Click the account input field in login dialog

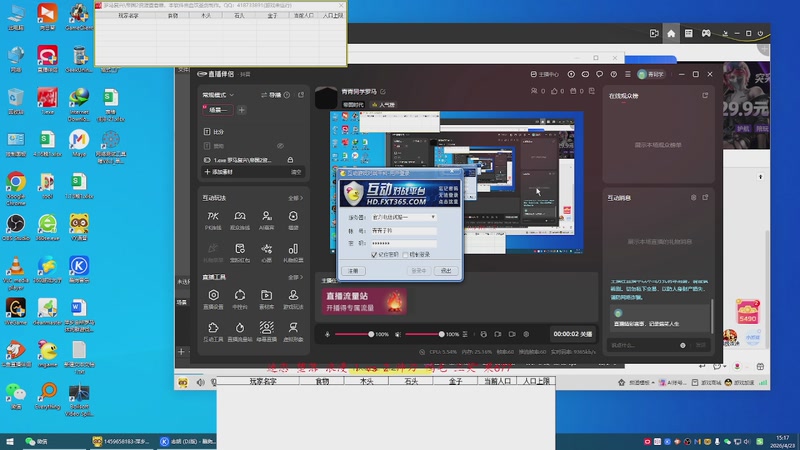pos(404,231)
